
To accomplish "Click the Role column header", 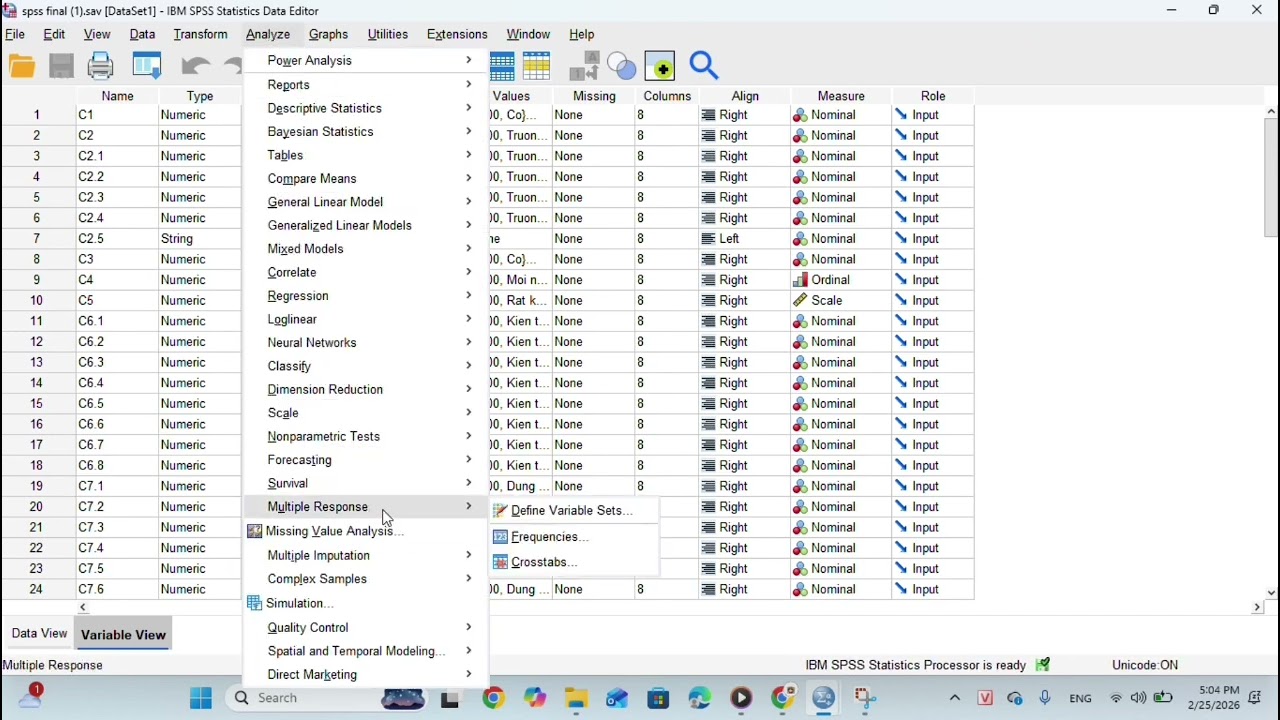I will pyautogui.click(x=933, y=96).
